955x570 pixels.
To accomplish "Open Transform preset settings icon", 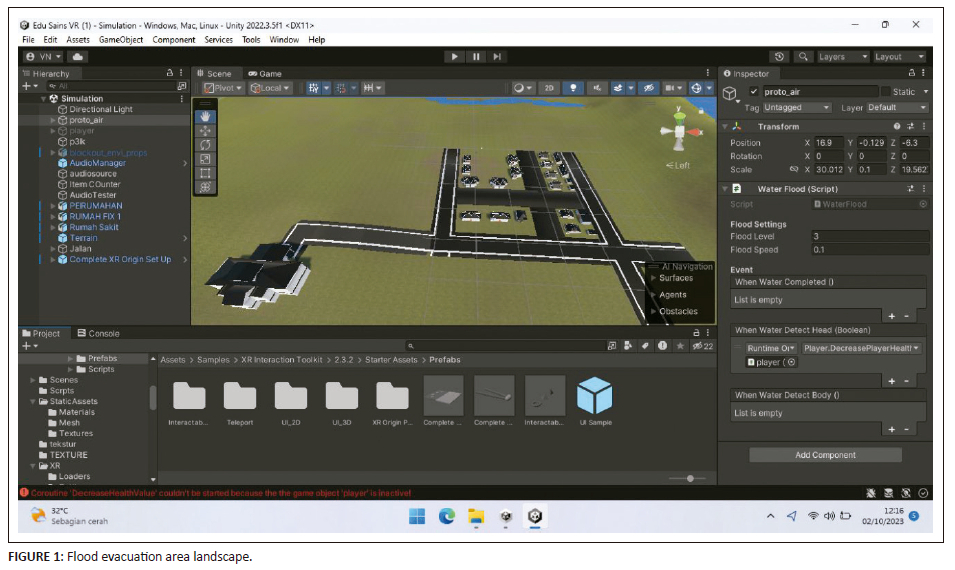I will pyautogui.click(x=911, y=127).
